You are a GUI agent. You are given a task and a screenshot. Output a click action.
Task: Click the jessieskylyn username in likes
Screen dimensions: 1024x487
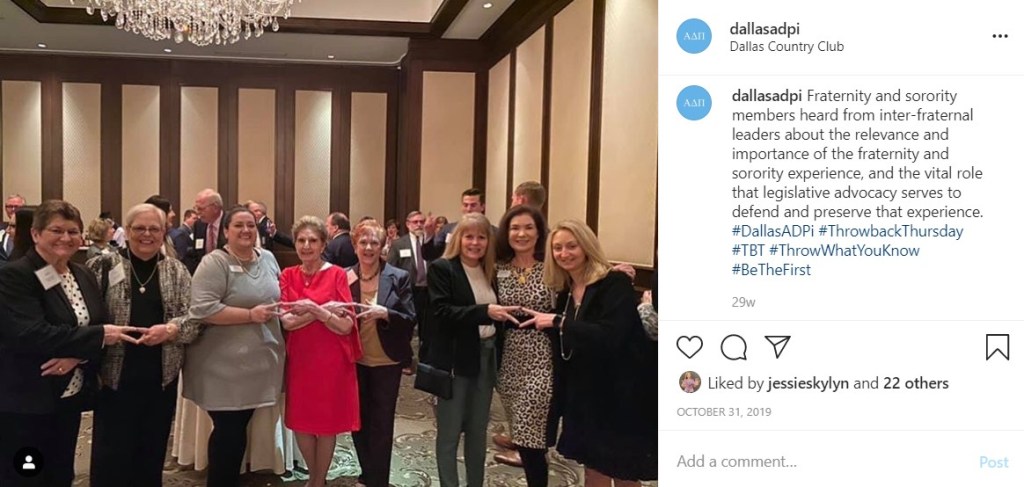808,383
